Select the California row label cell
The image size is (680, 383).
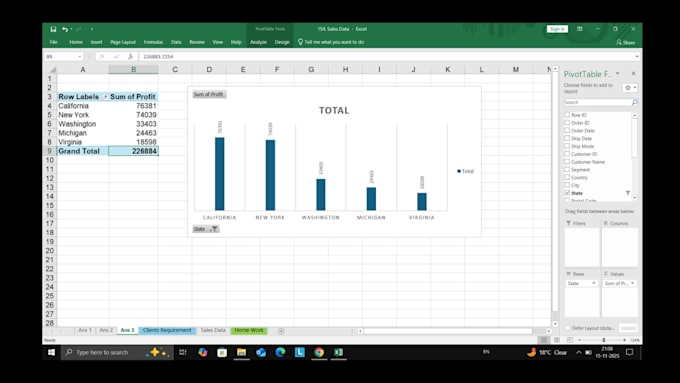[82, 106]
